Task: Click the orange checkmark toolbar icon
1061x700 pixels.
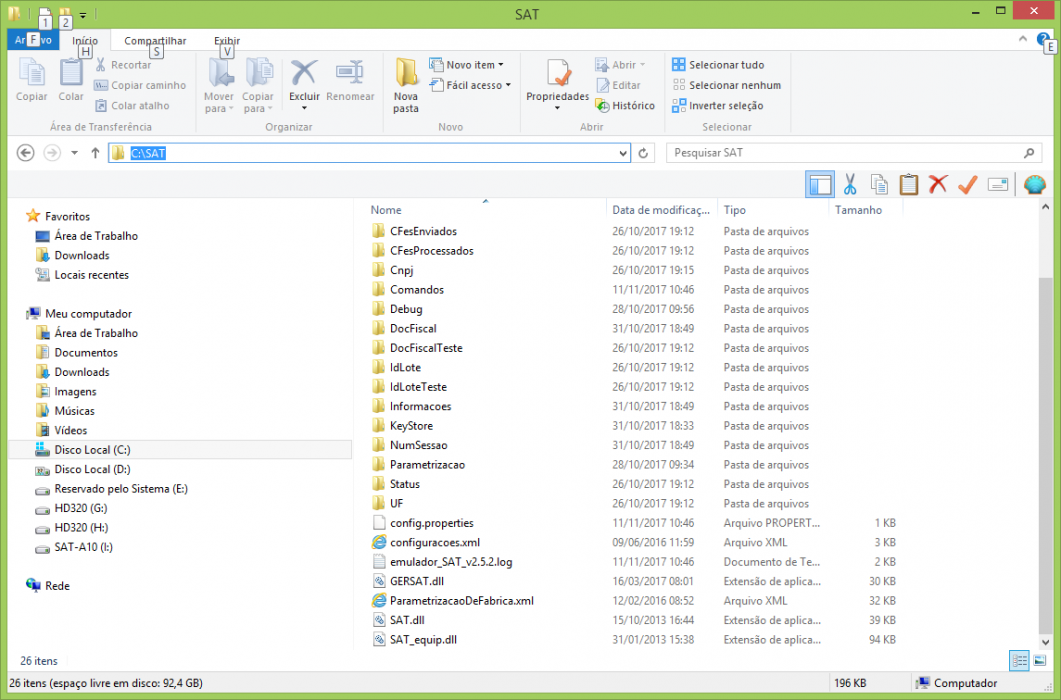Action: point(968,183)
